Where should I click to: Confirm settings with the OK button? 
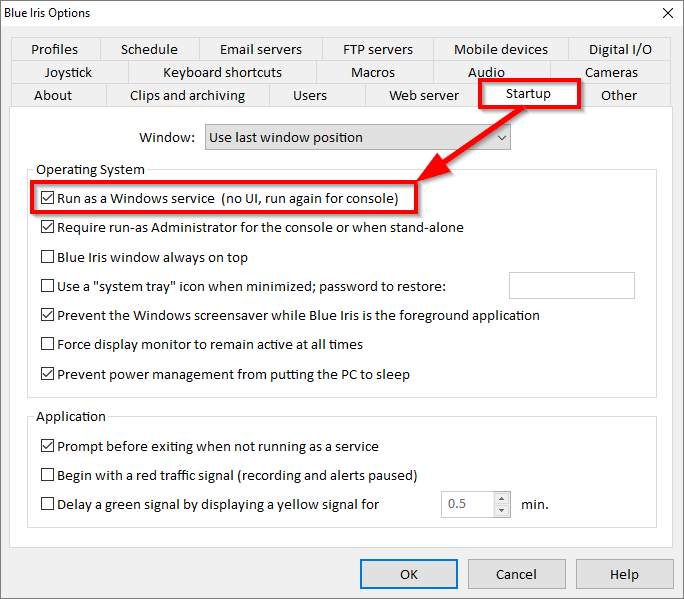409,574
